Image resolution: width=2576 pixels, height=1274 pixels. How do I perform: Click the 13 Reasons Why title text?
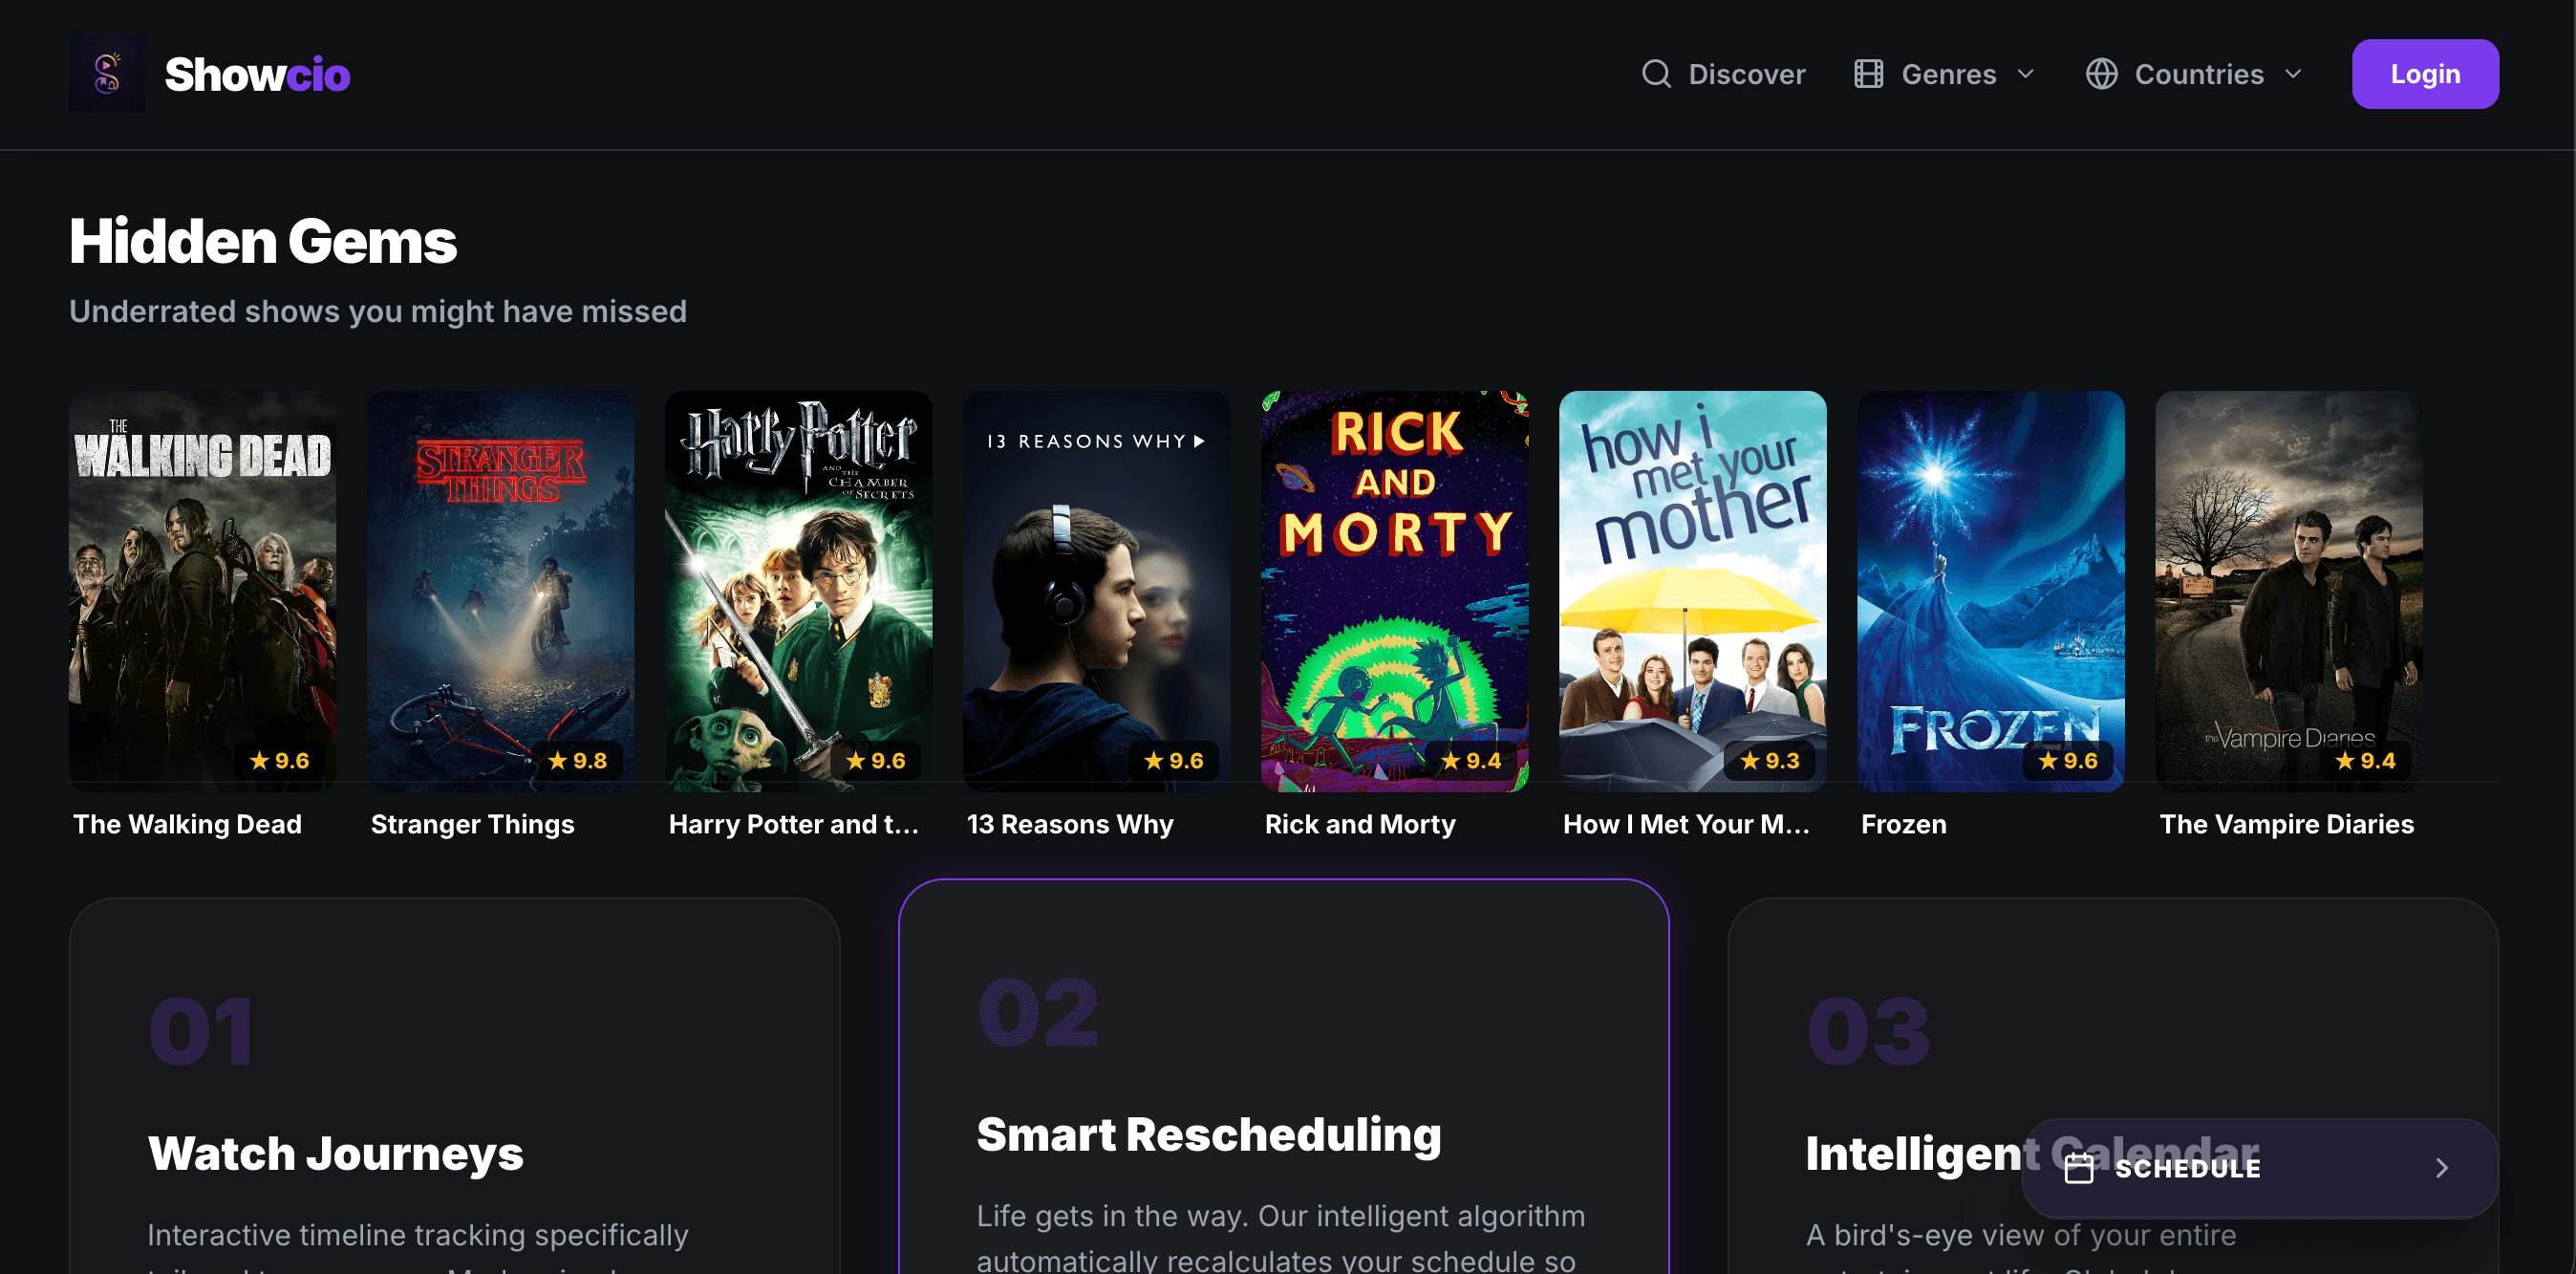pyautogui.click(x=1070, y=824)
